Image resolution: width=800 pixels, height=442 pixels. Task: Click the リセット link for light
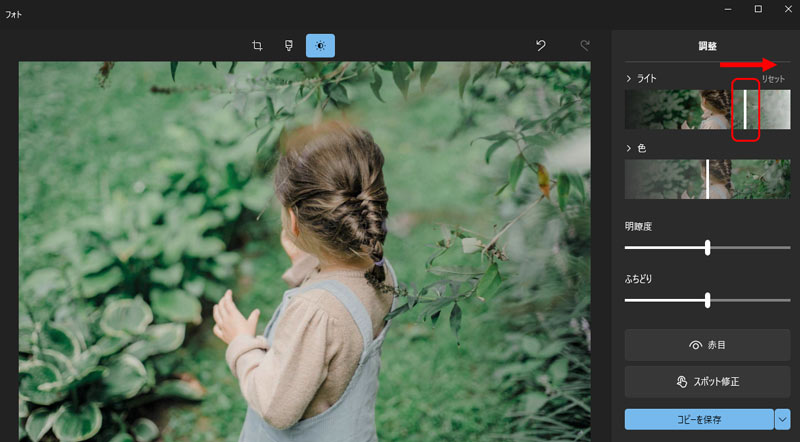[773, 78]
